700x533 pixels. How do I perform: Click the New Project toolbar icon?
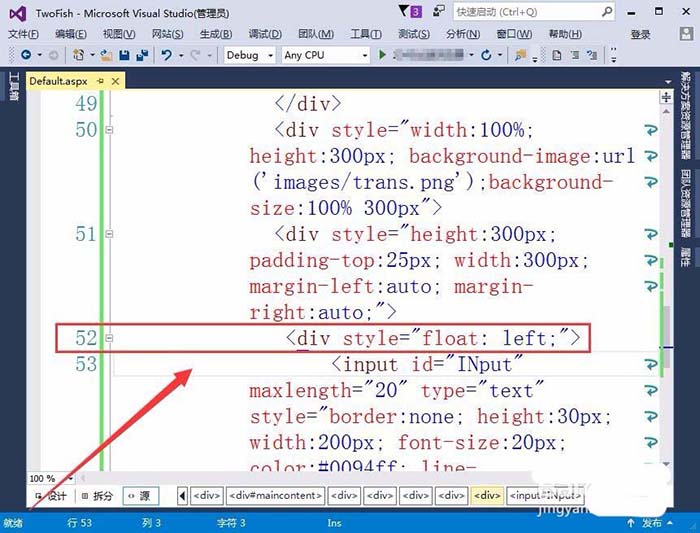pos(79,55)
